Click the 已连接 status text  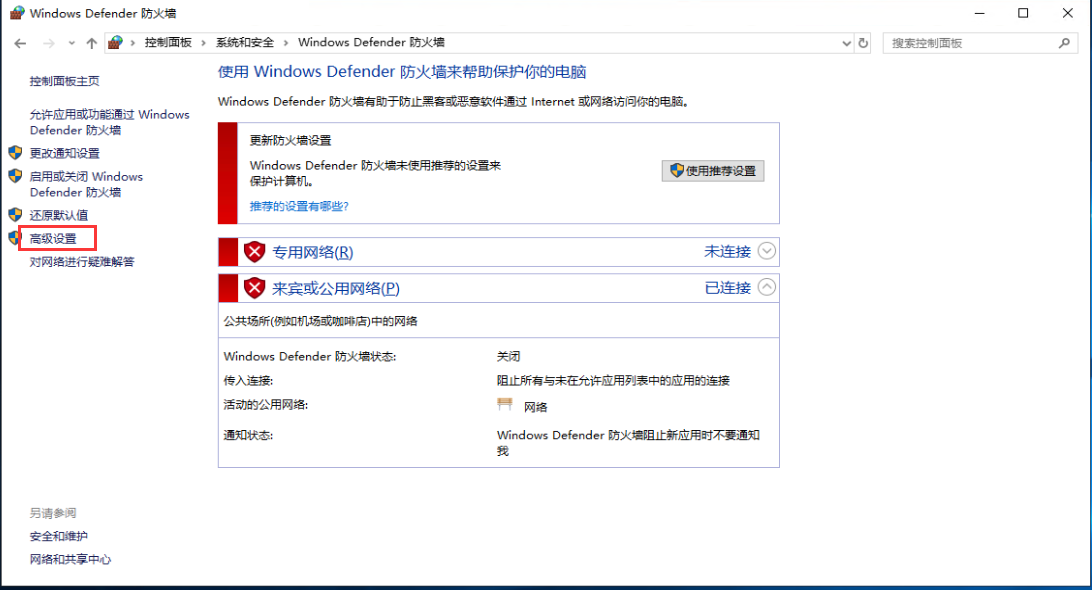pyautogui.click(x=727, y=288)
